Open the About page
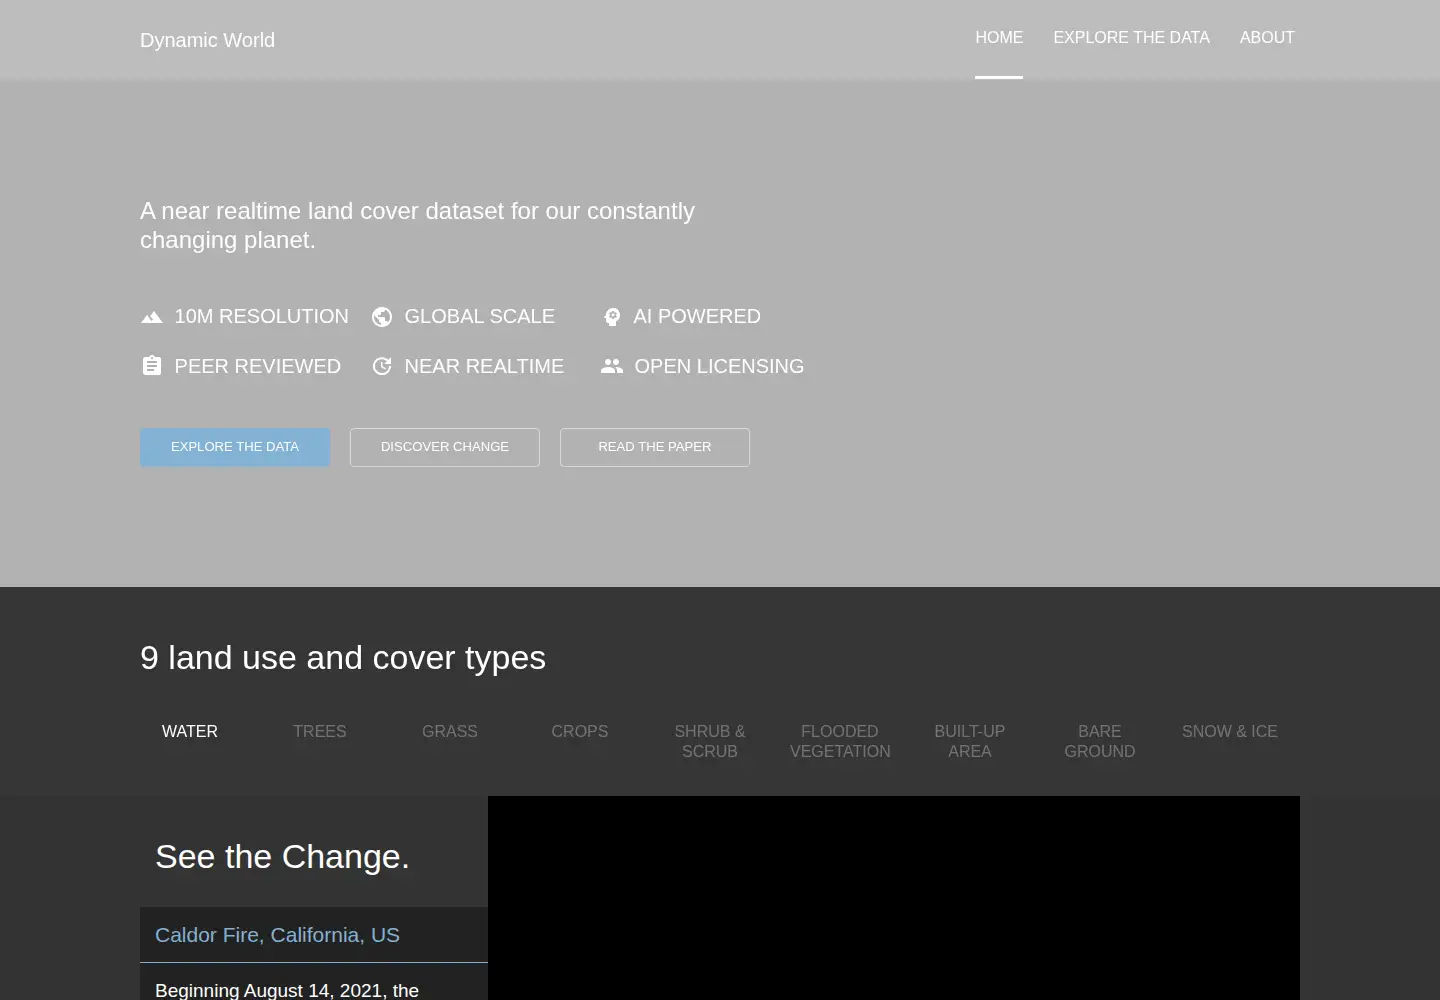 tap(1267, 38)
